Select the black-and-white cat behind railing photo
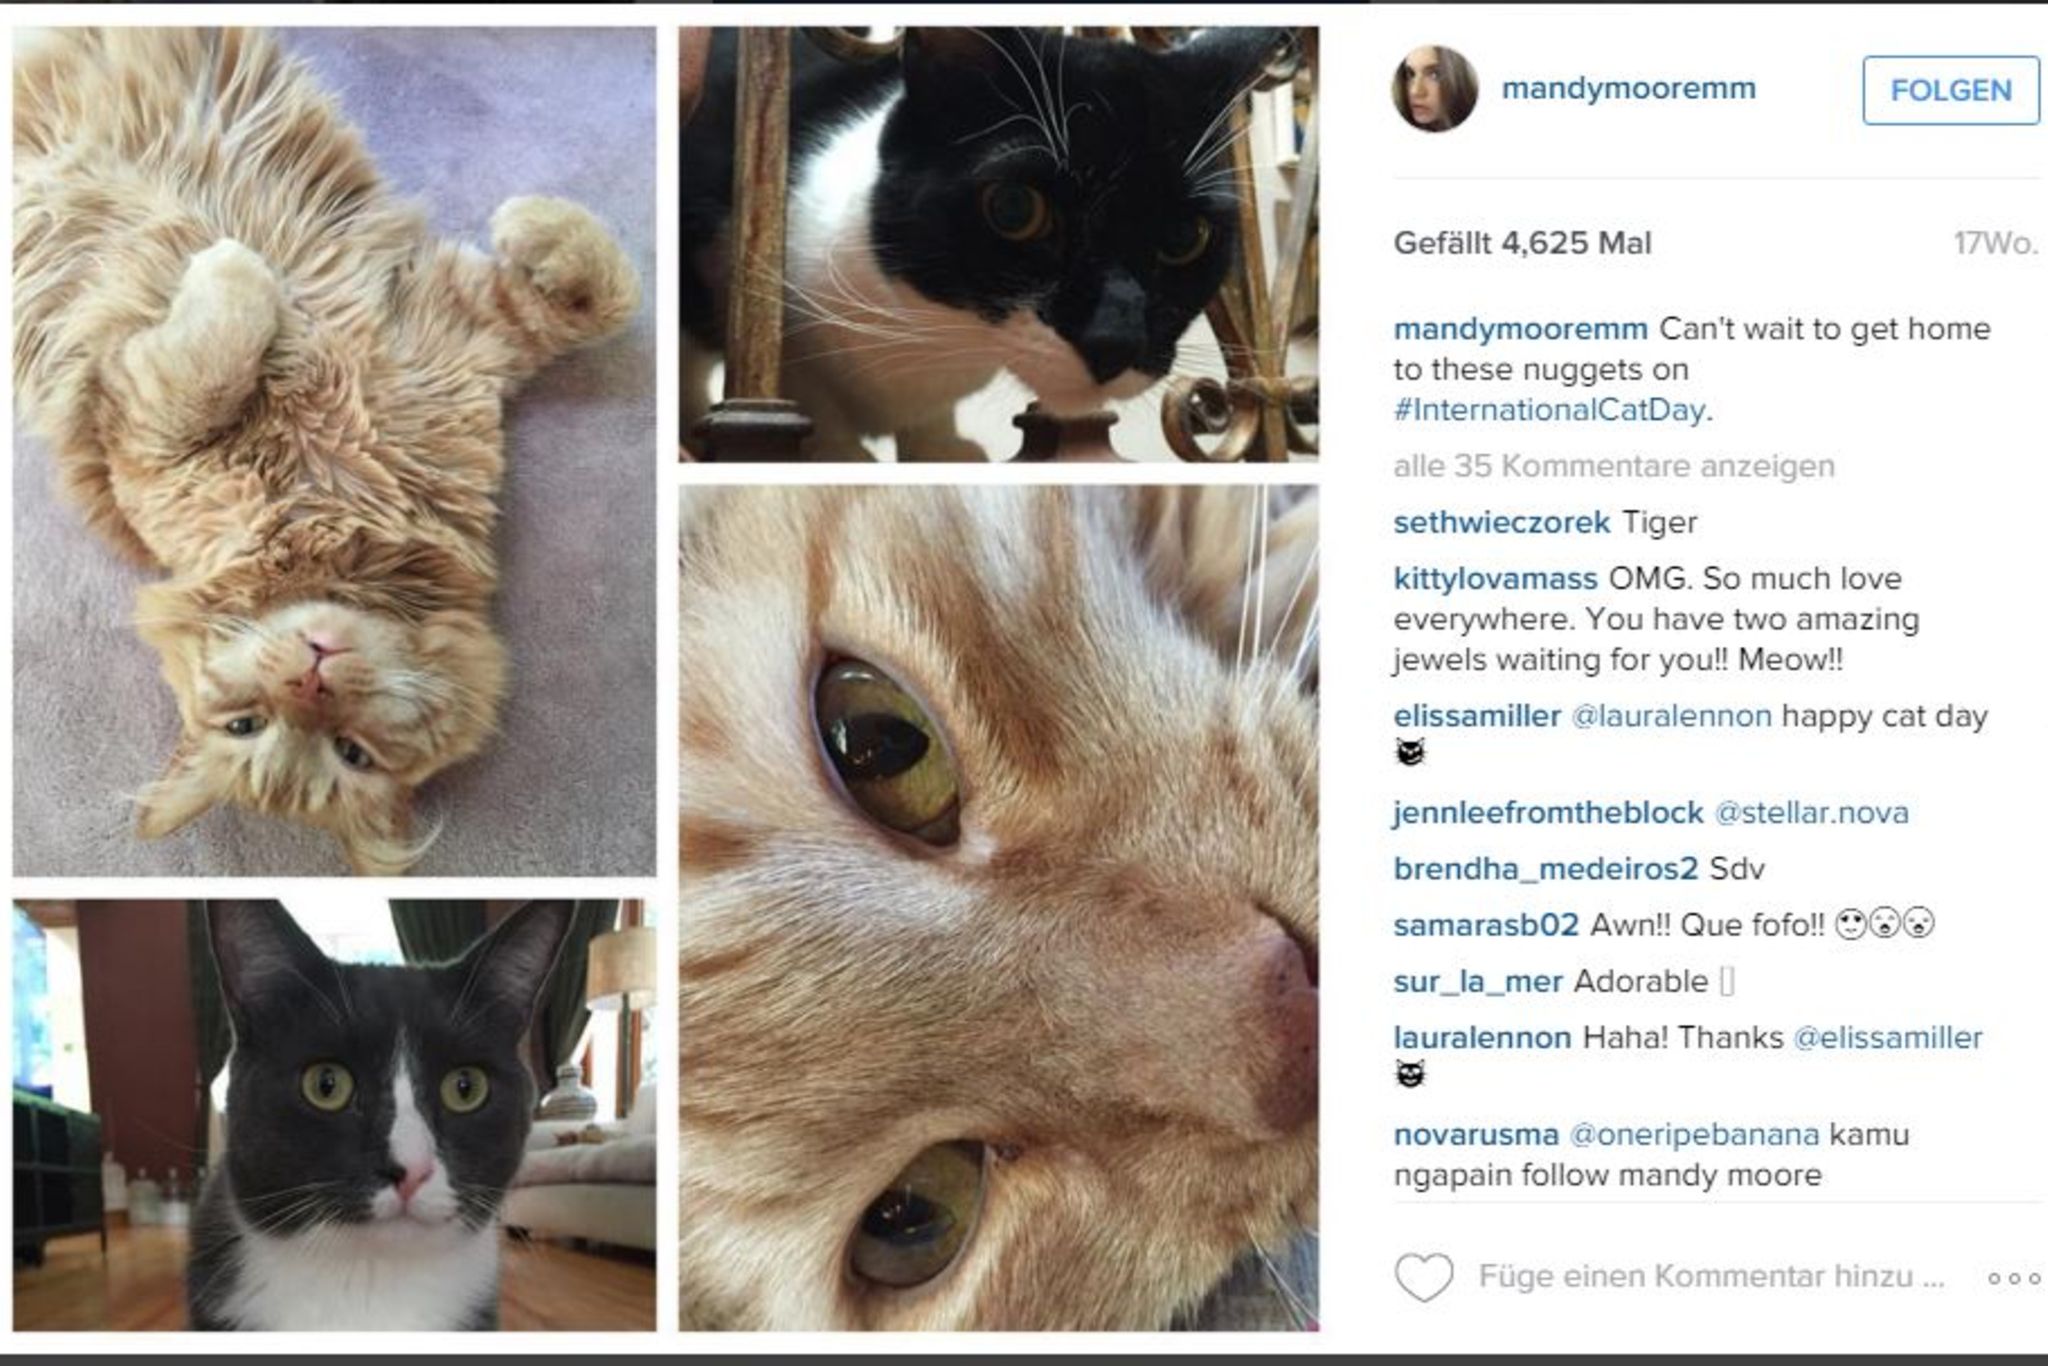Image resolution: width=2048 pixels, height=1366 pixels. coord(998,244)
